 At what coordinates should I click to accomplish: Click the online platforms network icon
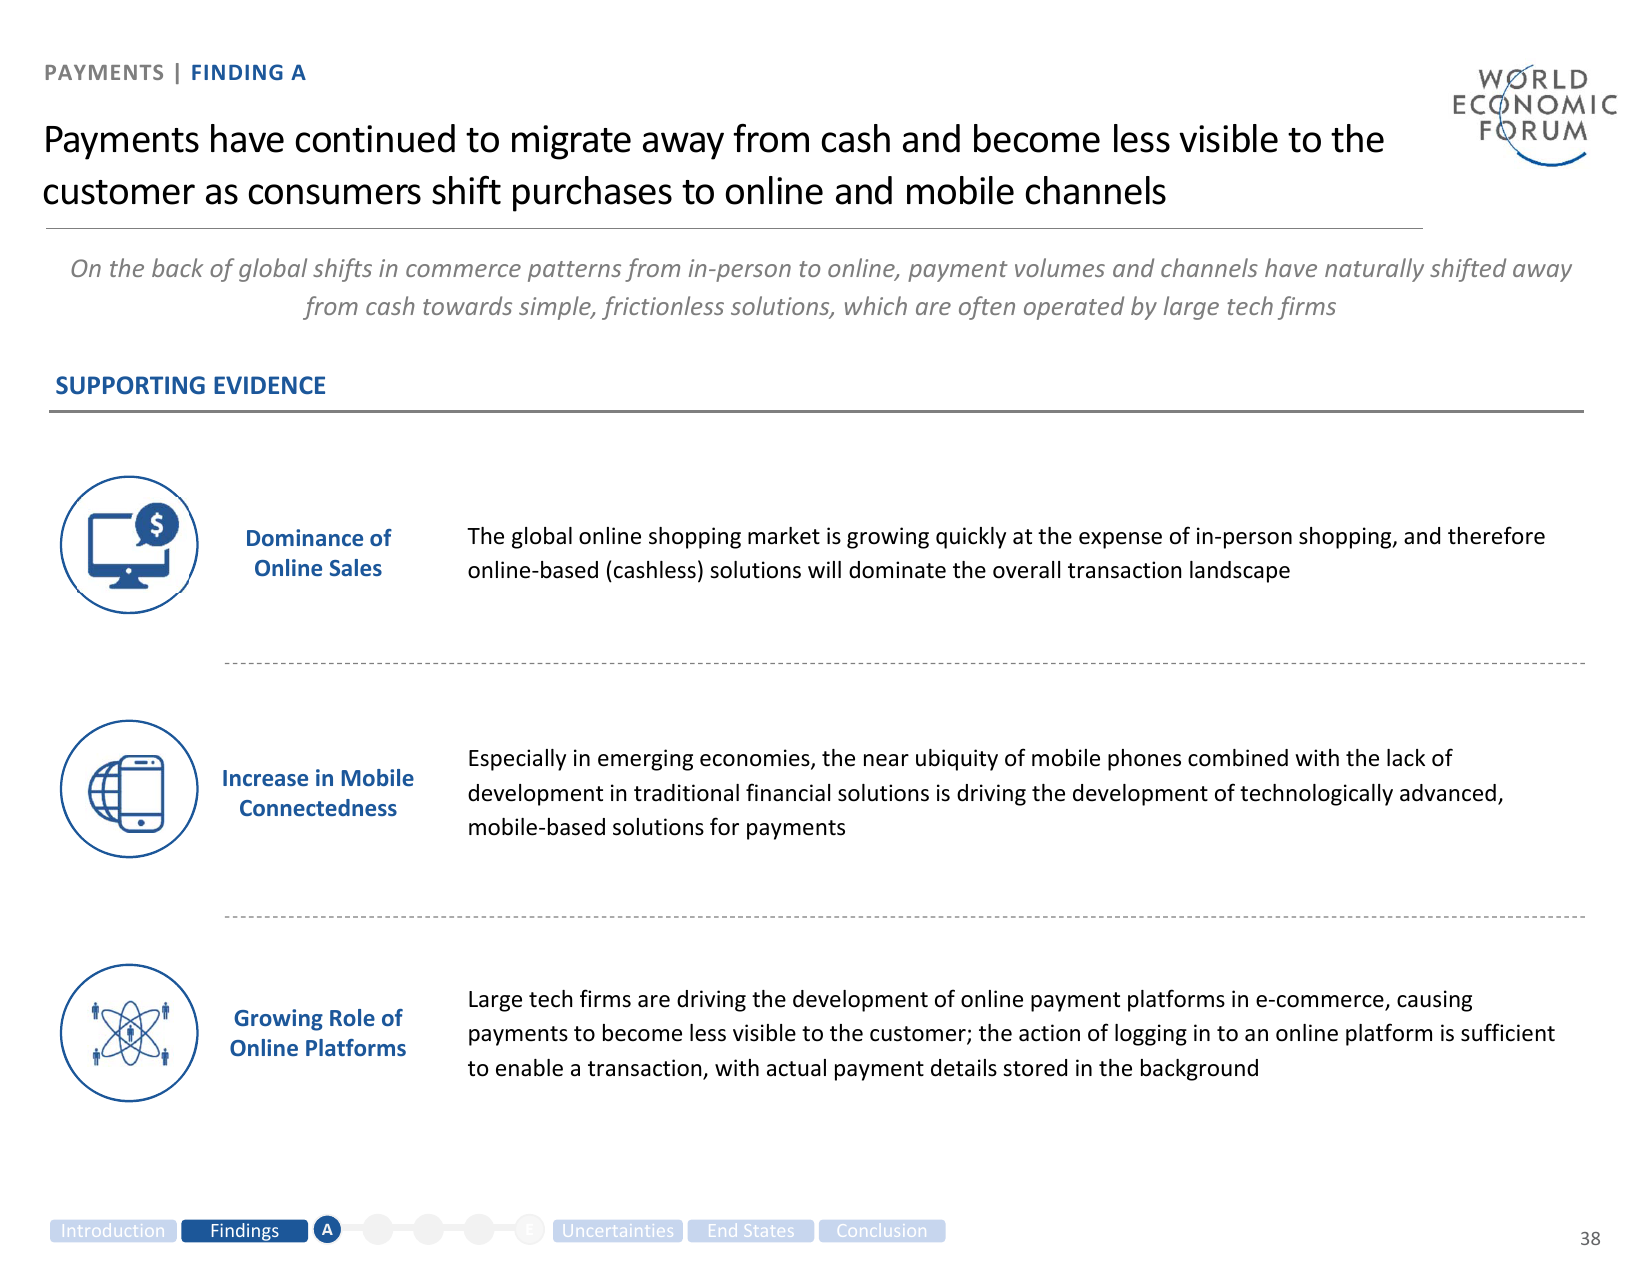[x=129, y=1033]
